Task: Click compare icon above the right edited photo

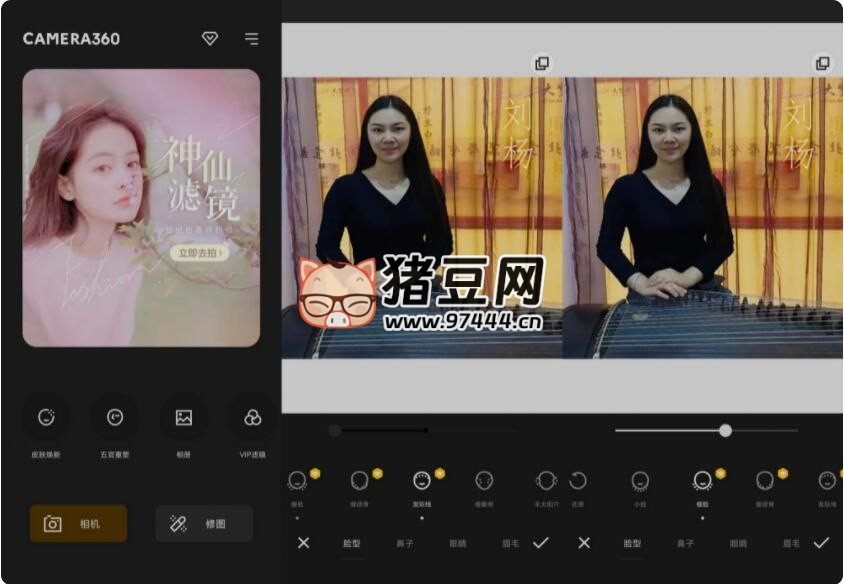Action: 822,63
